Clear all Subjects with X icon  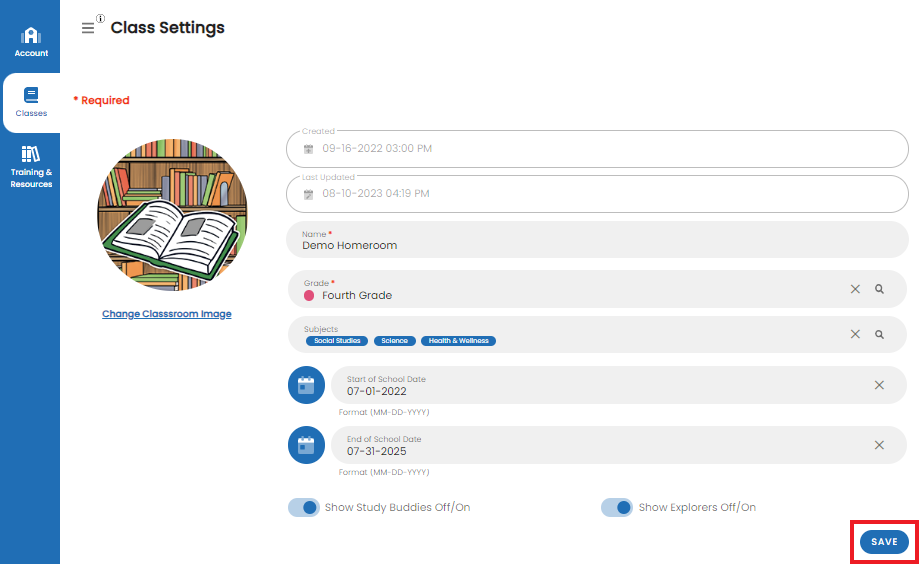pos(855,335)
